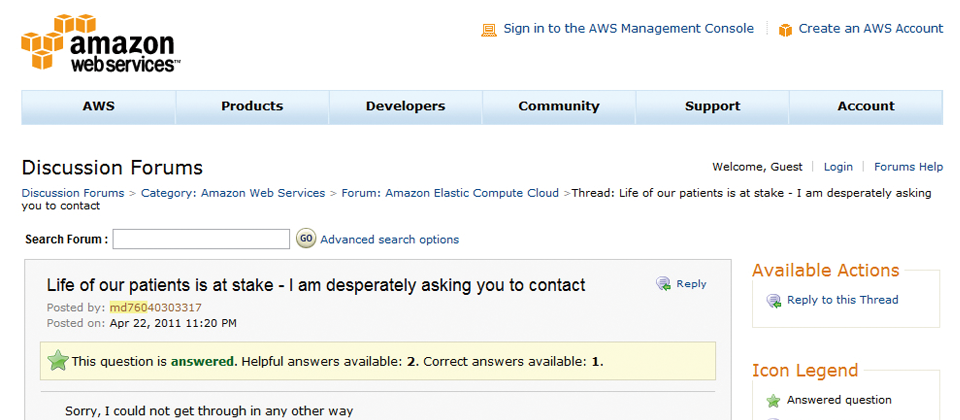
Task: Click the green star in the answered banner
Action: click(58, 361)
